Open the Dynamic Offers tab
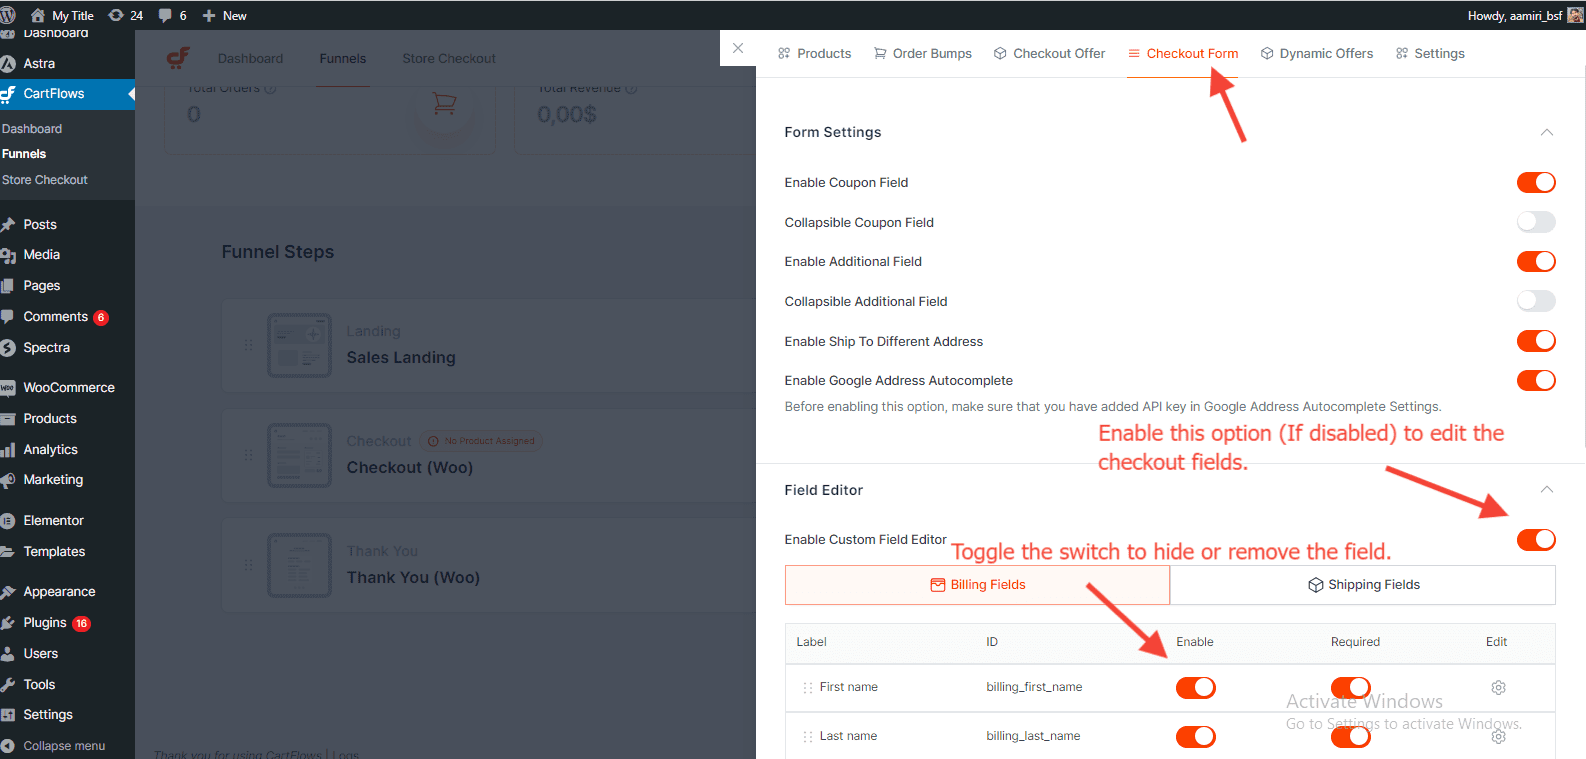1586x759 pixels. [1317, 54]
